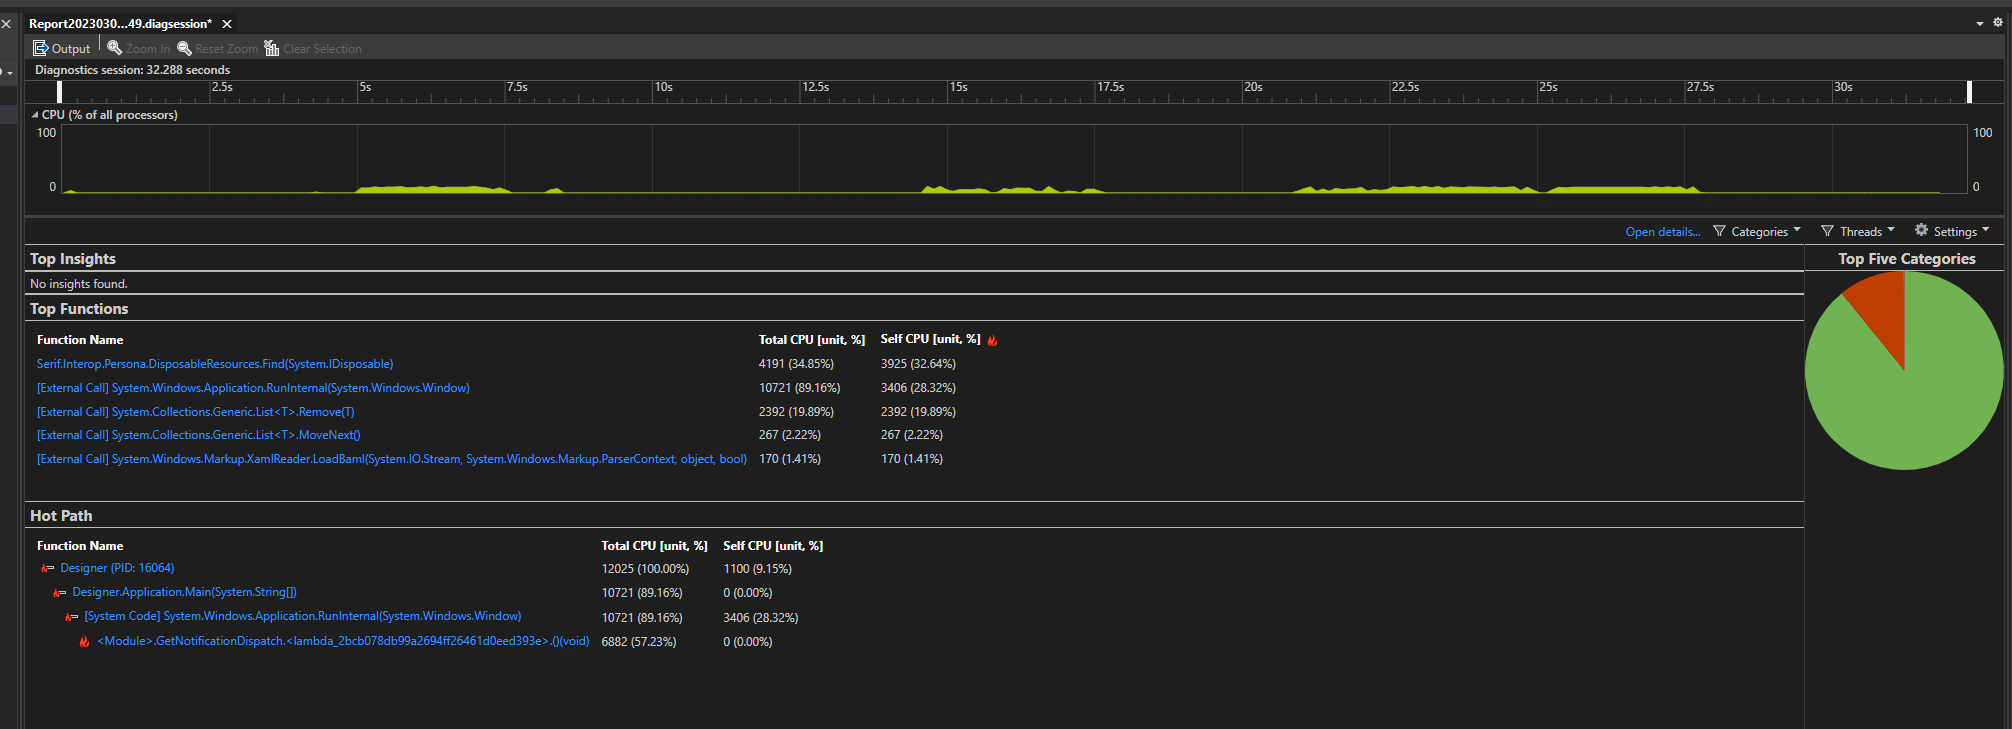Sort Top Functions by the Function Name header
Image resolution: width=2012 pixels, height=729 pixels.
(80, 340)
